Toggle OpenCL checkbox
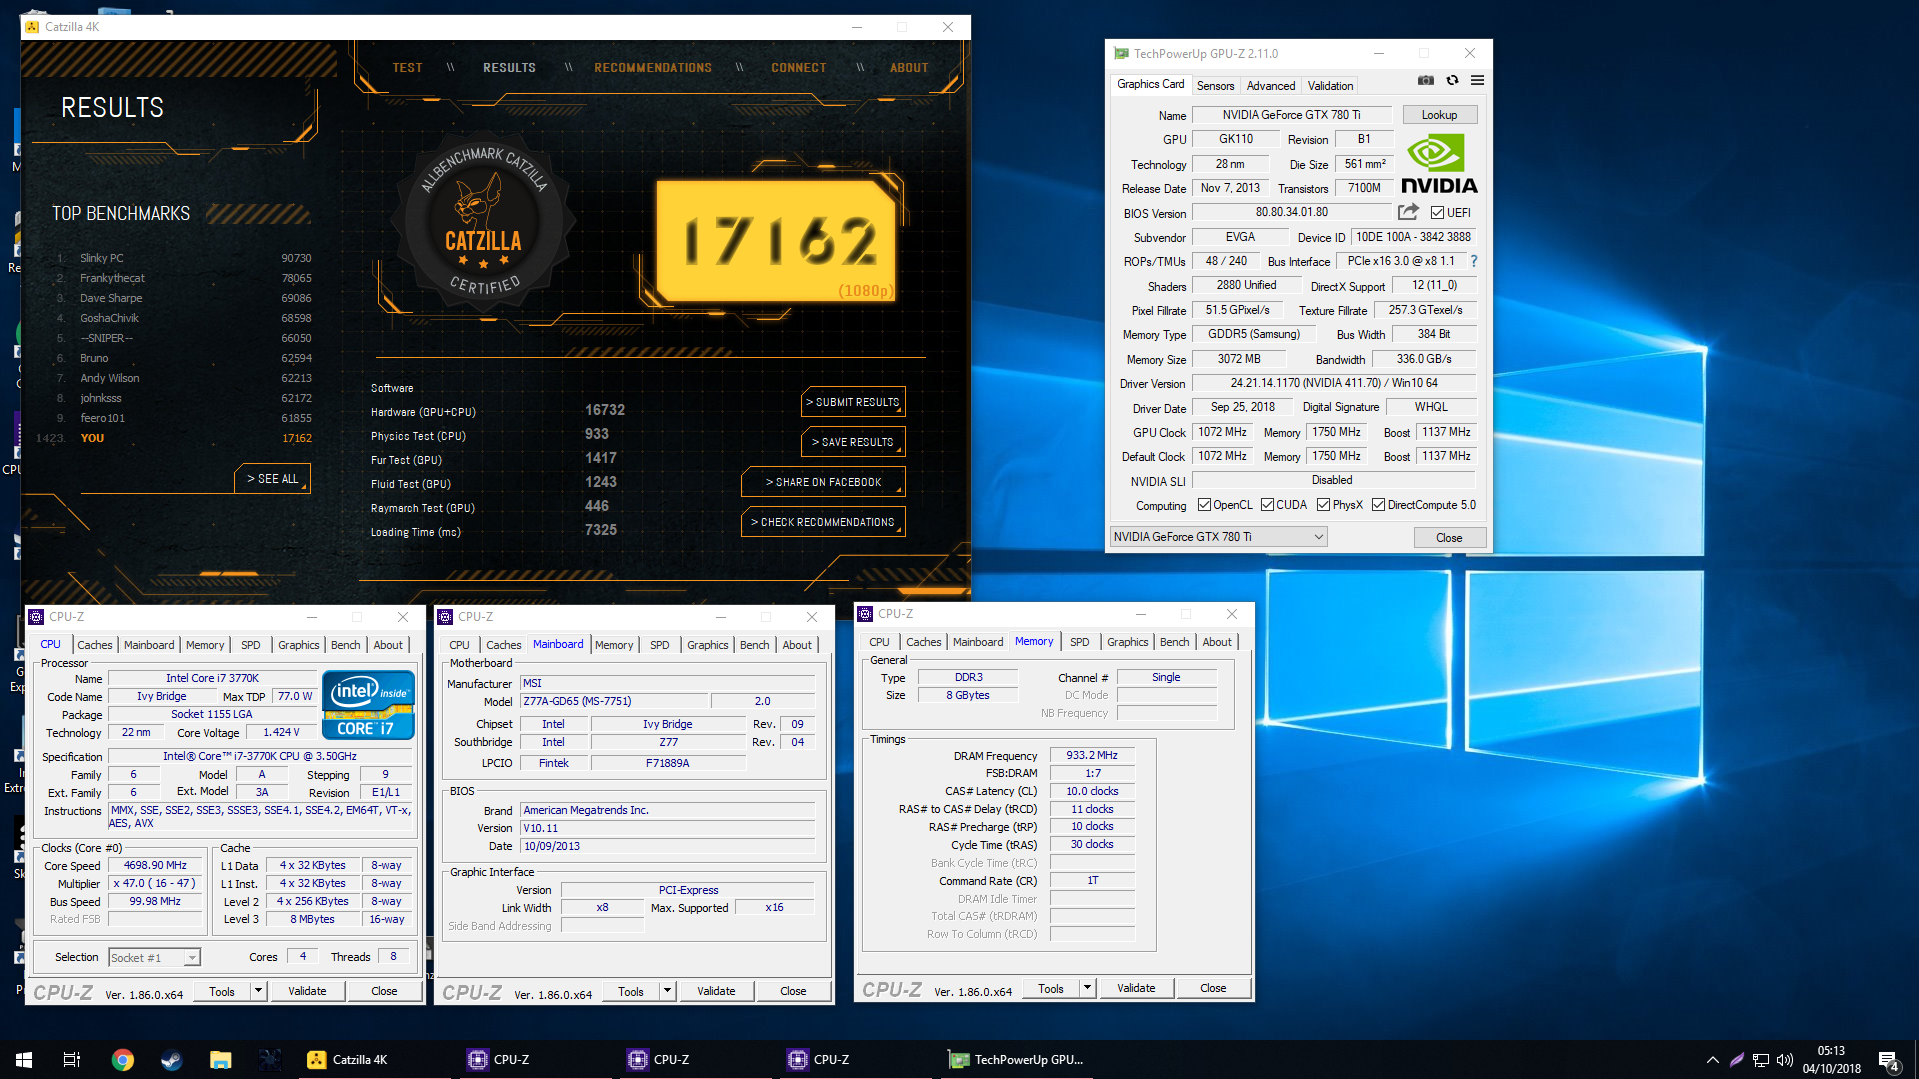 tap(1204, 505)
